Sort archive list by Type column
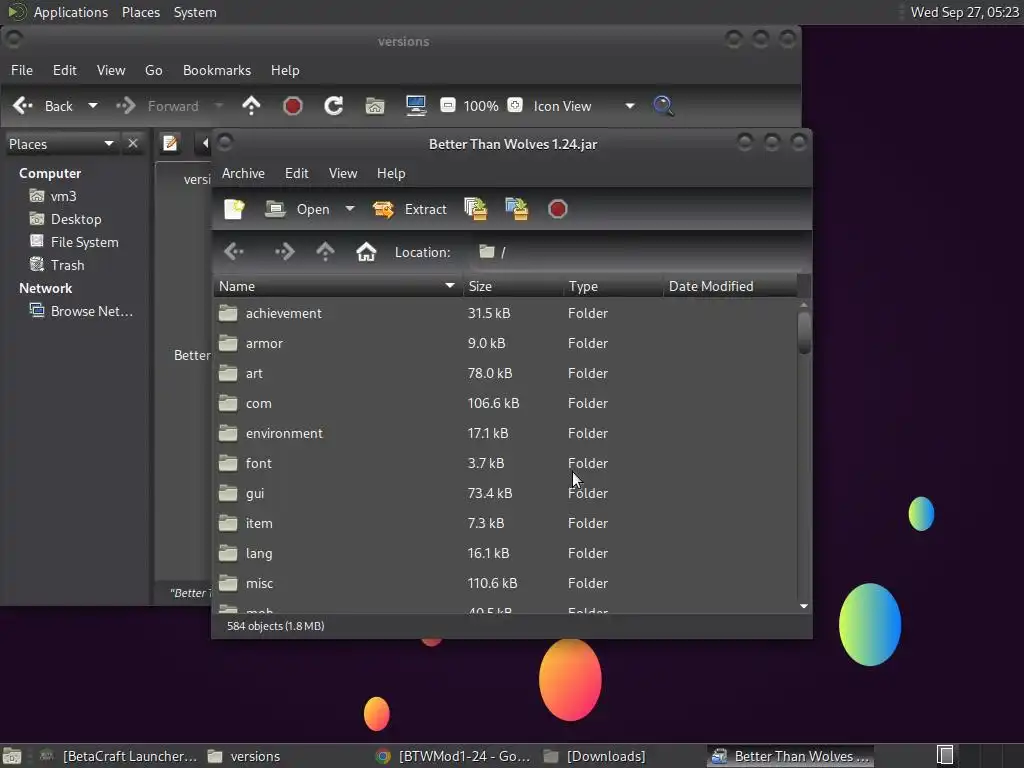1024x768 pixels. coord(613,286)
